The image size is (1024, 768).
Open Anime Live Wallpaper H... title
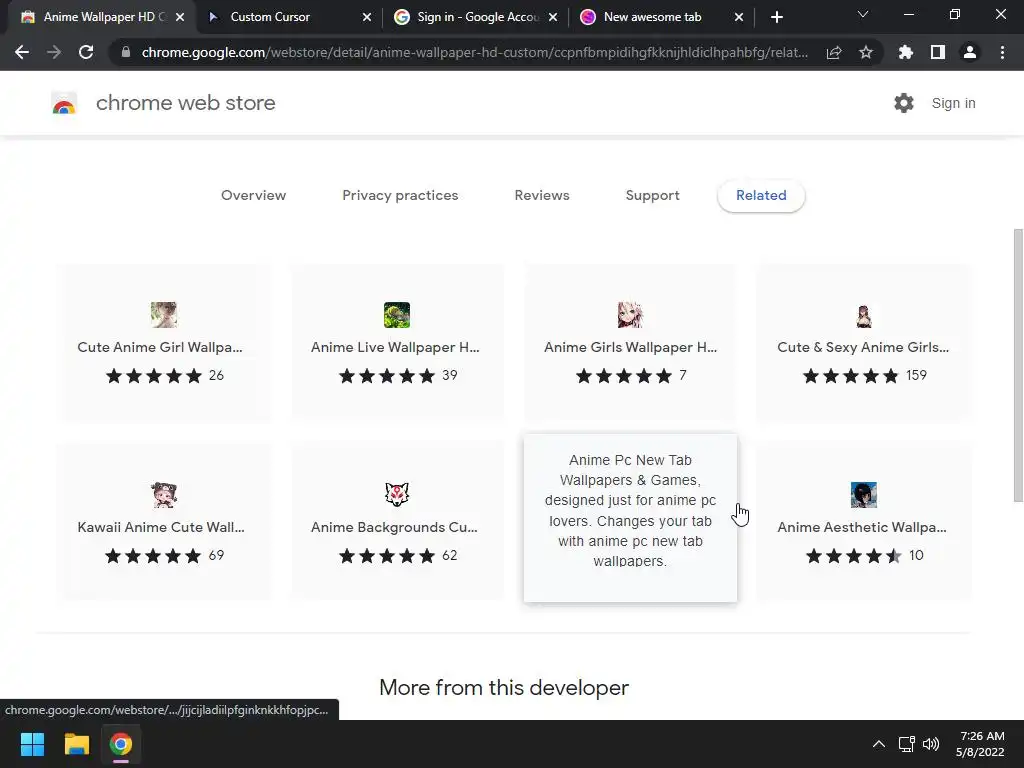click(395, 347)
